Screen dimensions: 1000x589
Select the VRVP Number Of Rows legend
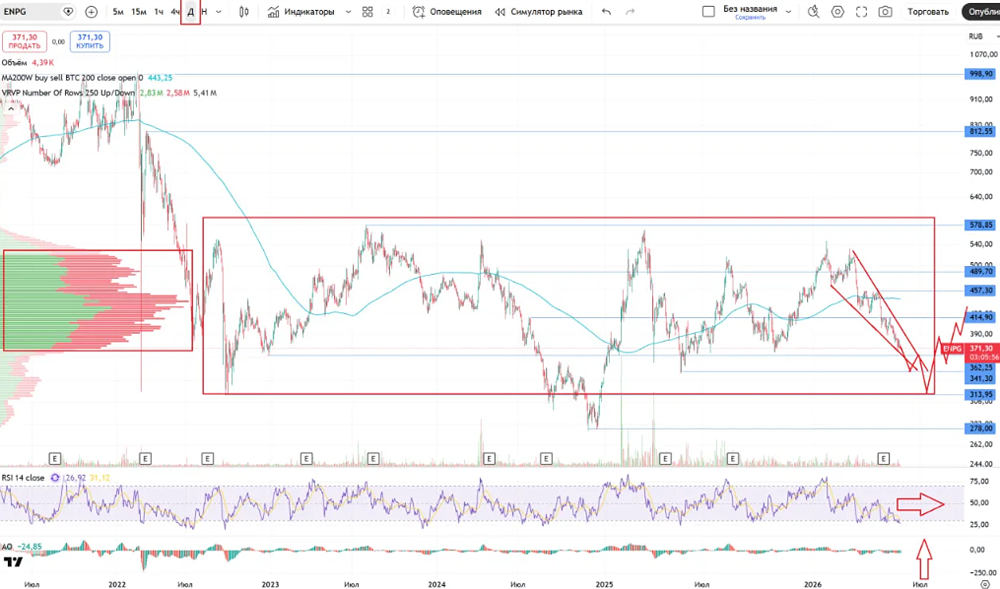coord(68,93)
